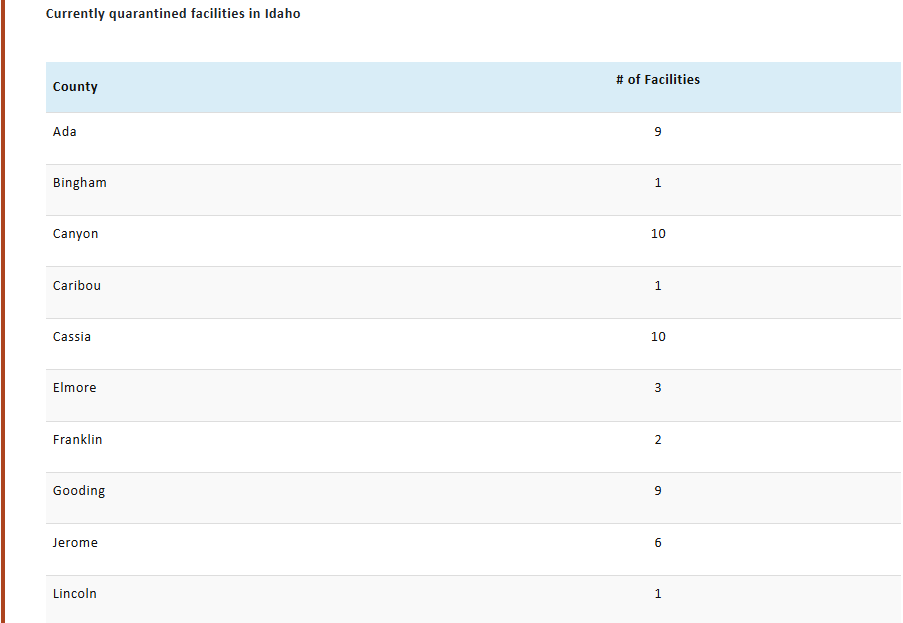
Task: Select the heading 'Currently quarantined facilities in Idaho'
Action: pos(173,14)
